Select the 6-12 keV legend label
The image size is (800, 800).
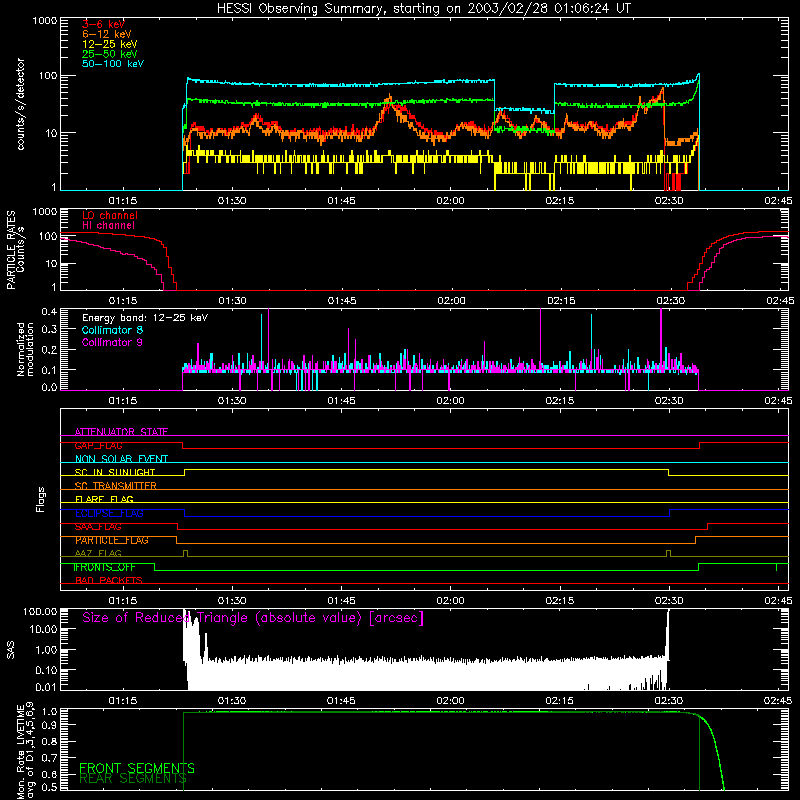click(107, 34)
